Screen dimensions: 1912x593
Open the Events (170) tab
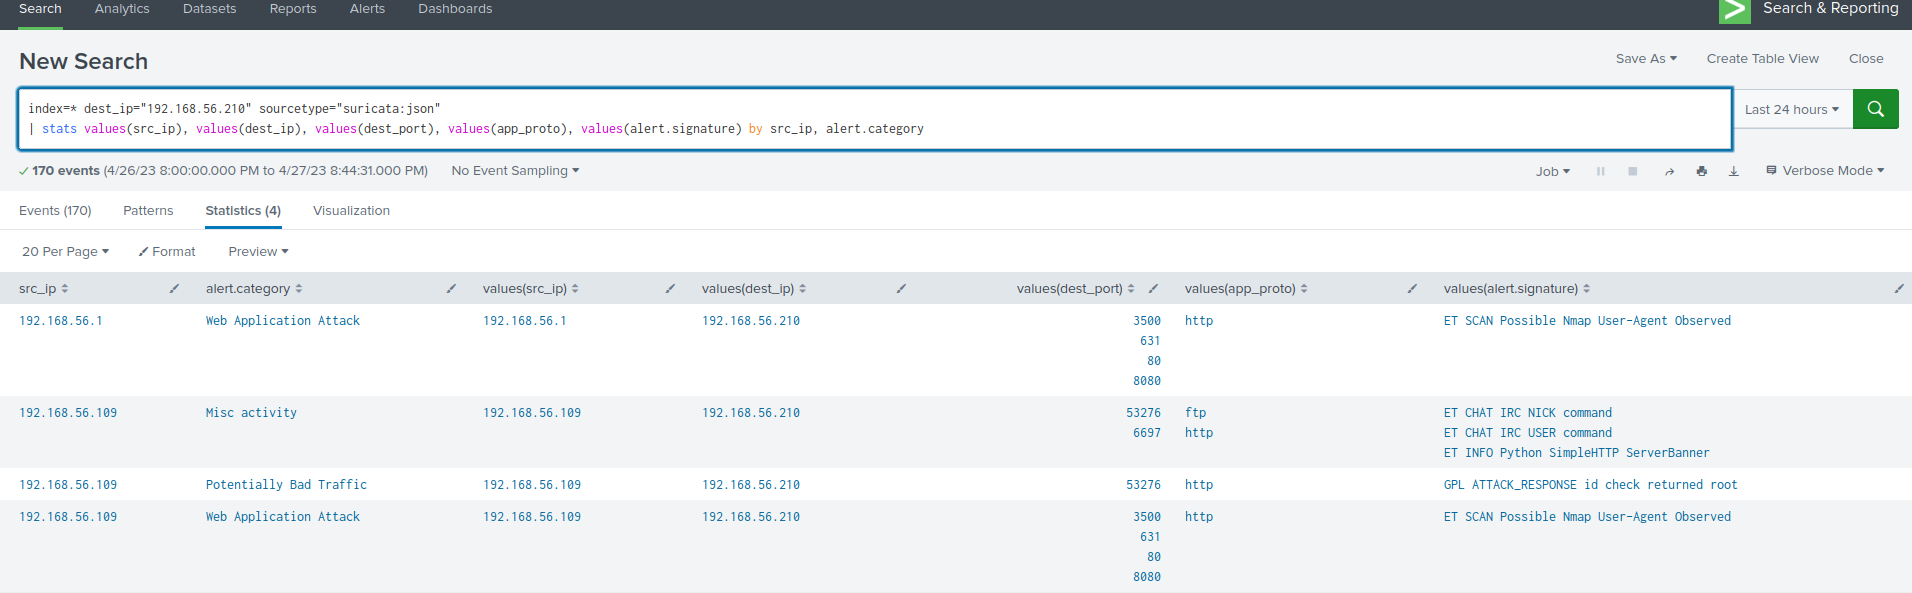pos(55,211)
